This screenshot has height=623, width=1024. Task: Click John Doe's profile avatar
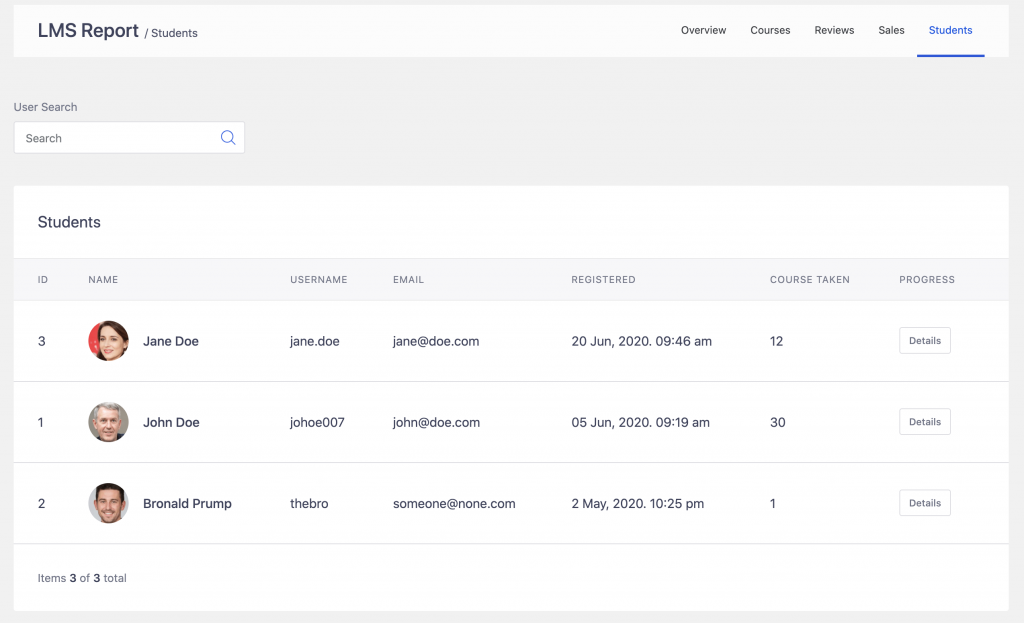coord(108,422)
